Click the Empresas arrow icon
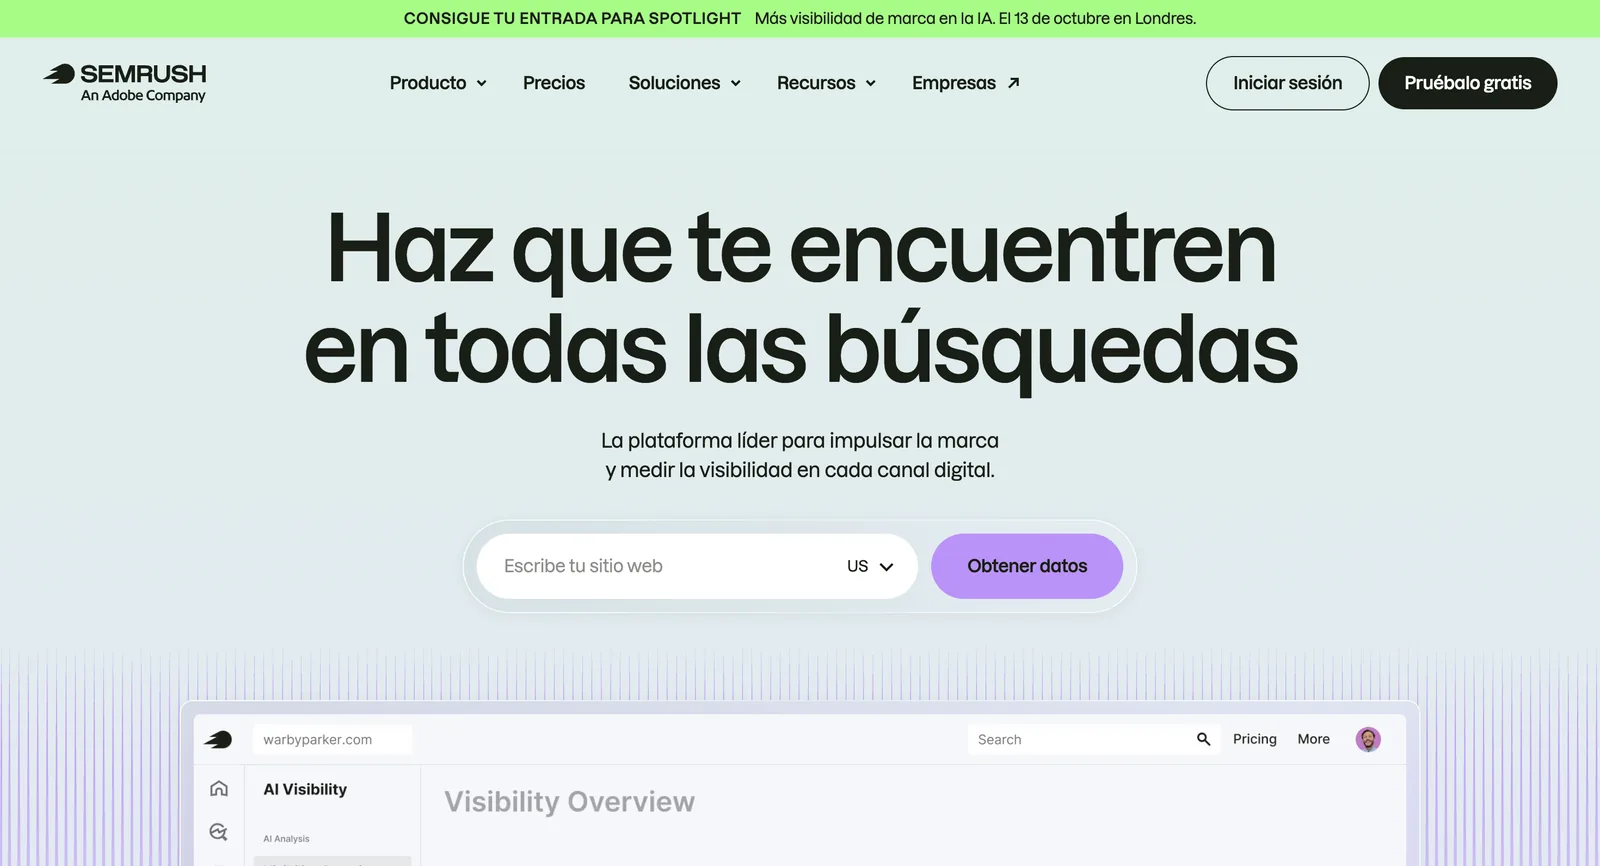Viewport: 1600px width, 866px height. click(x=1013, y=83)
